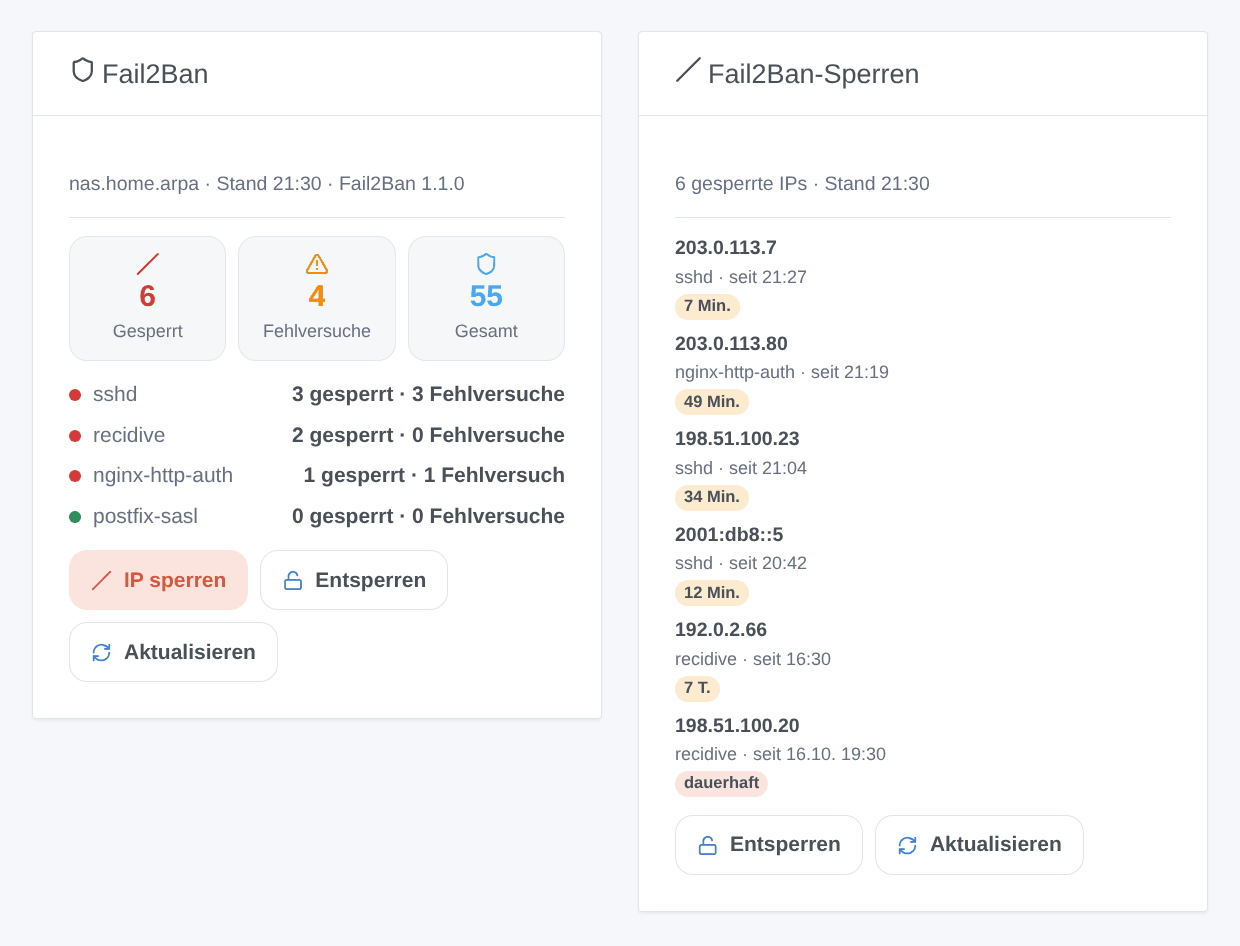Screen dimensions: 1240x946
Task: Click the red status dot for sshd
Action: [x=75, y=395]
